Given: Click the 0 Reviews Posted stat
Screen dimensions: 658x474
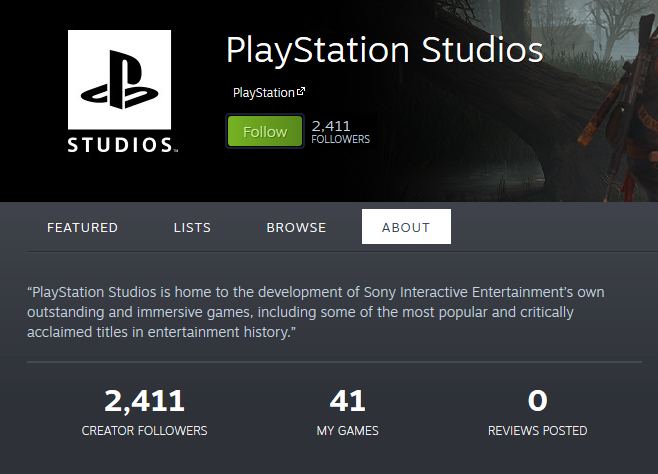Looking at the screenshot, I should coord(538,412).
